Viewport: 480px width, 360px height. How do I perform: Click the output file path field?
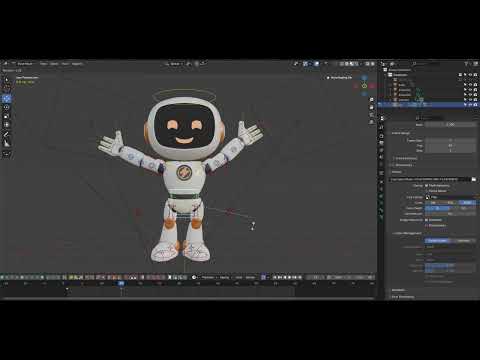430,179
